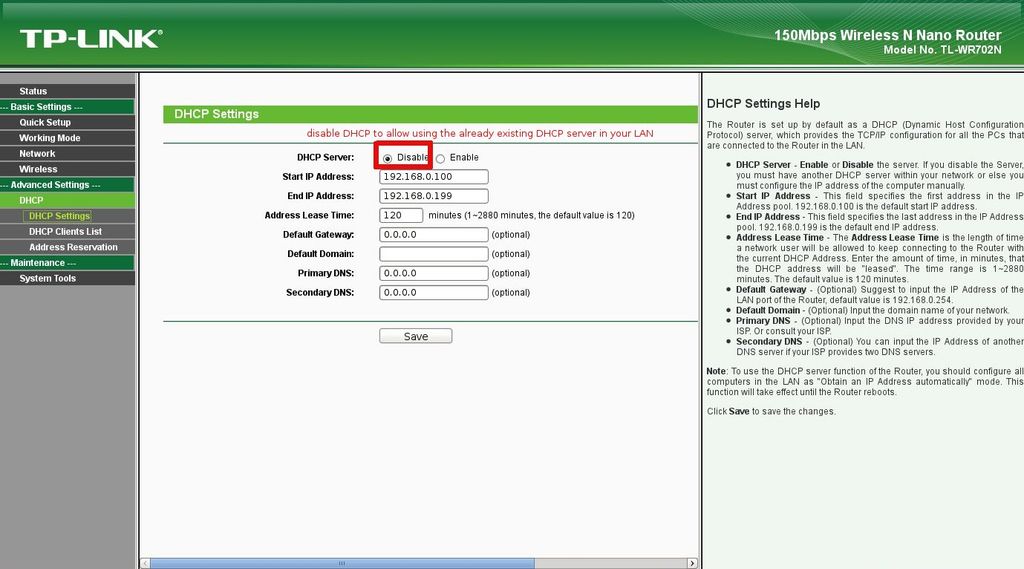Click the red disable DHCP hint text
The height and width of the screenshot is (569, 1024).
click(x=480, y=133)
